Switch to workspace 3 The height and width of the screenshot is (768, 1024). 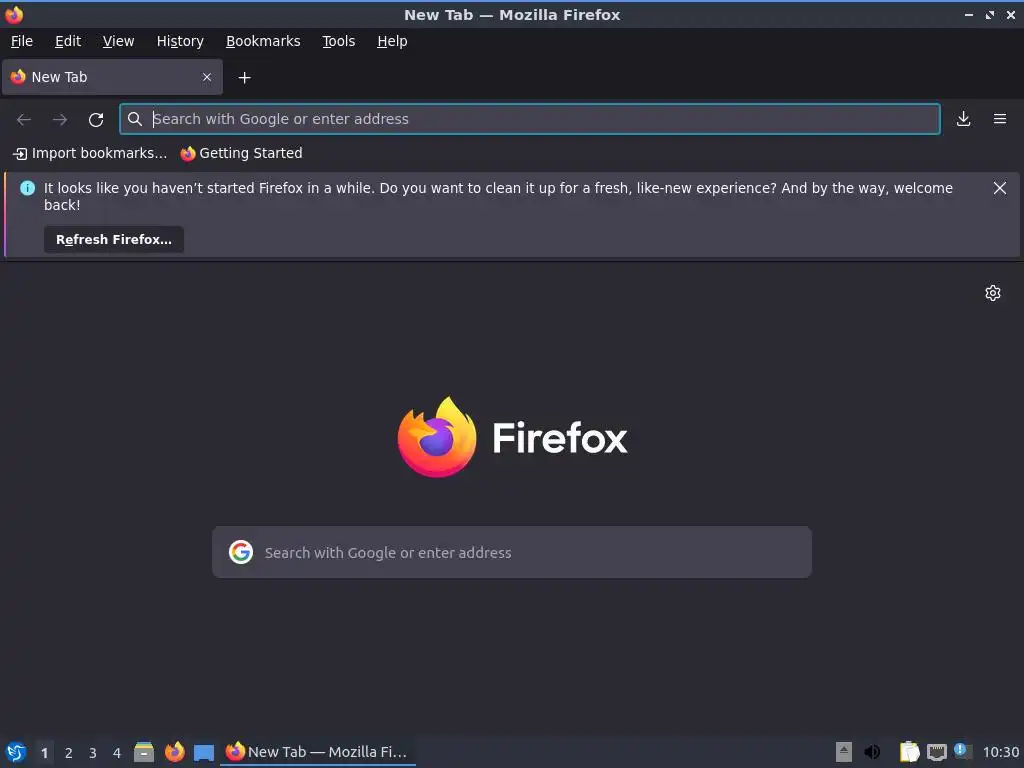coord(93,753)
